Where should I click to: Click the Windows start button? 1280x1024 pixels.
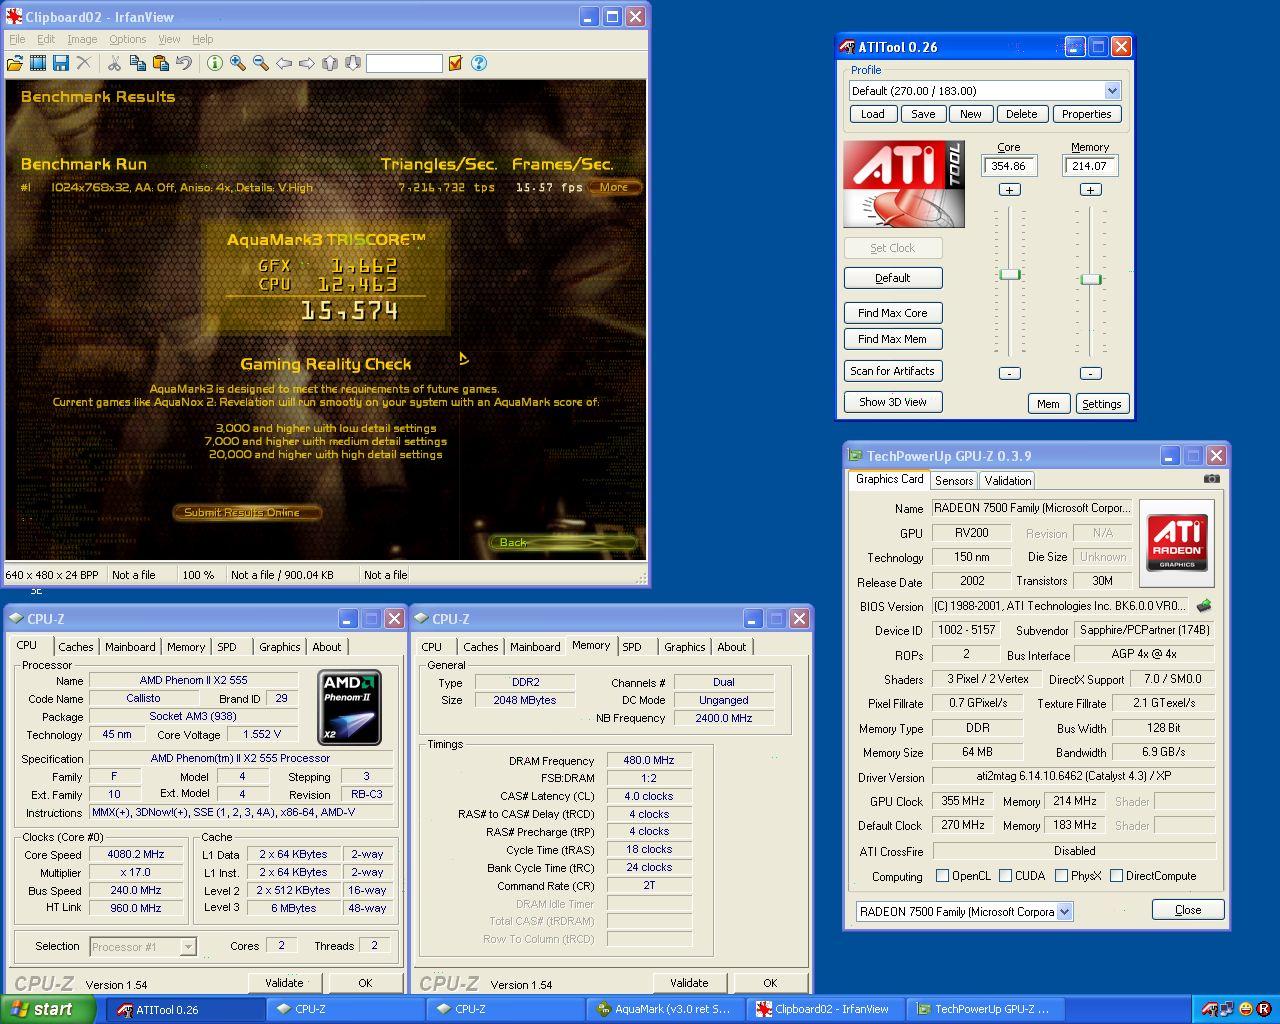pyautogui.click(x=49, y=1009)
